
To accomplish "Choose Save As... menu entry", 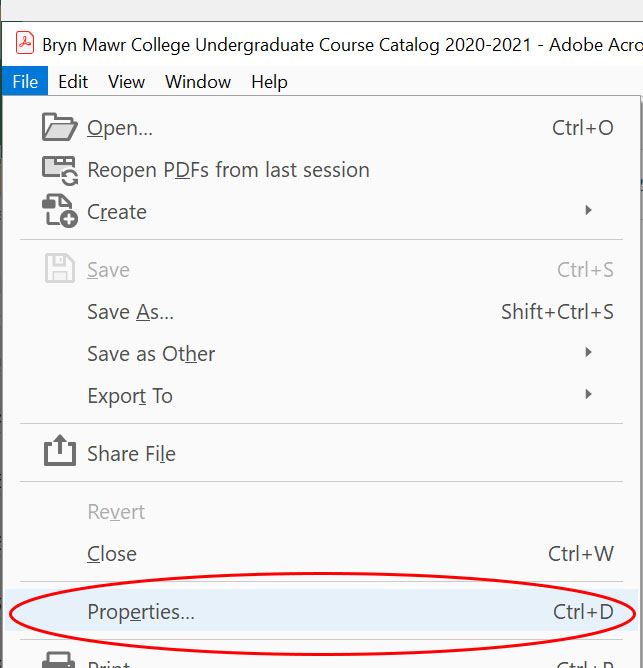I will point(130,312).
